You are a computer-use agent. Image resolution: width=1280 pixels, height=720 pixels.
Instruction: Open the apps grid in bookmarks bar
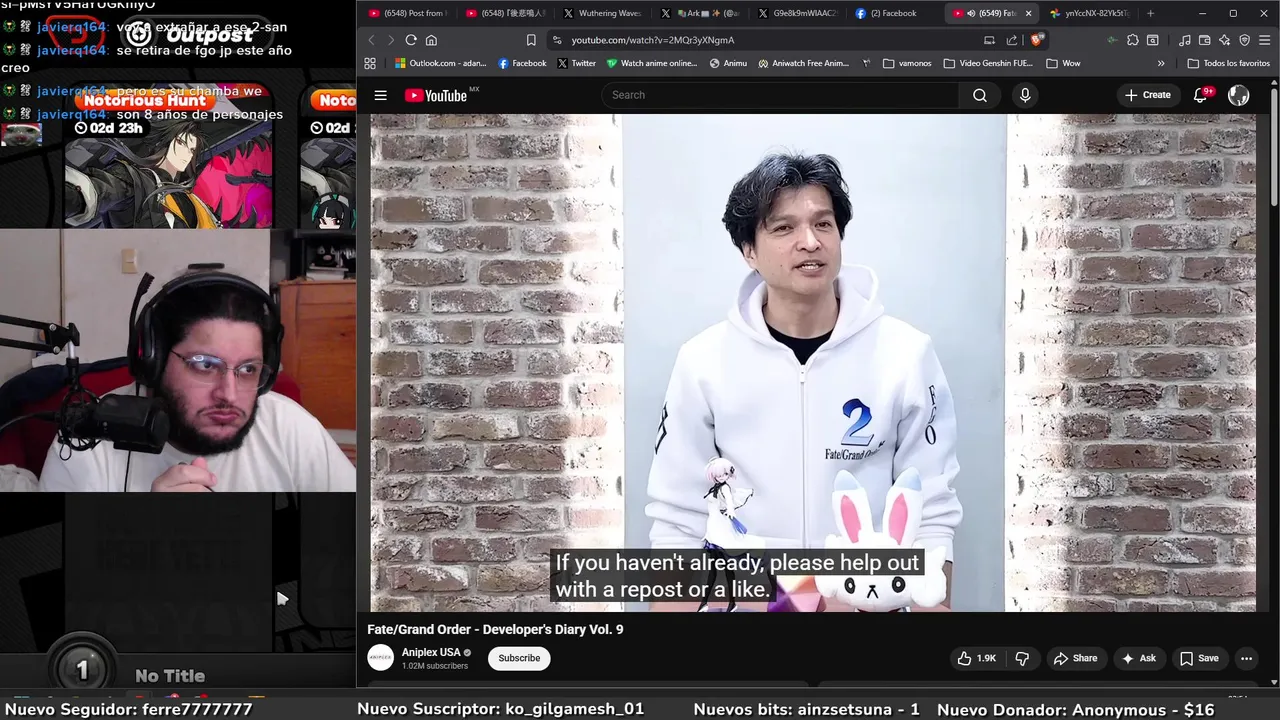click(370, 63)
